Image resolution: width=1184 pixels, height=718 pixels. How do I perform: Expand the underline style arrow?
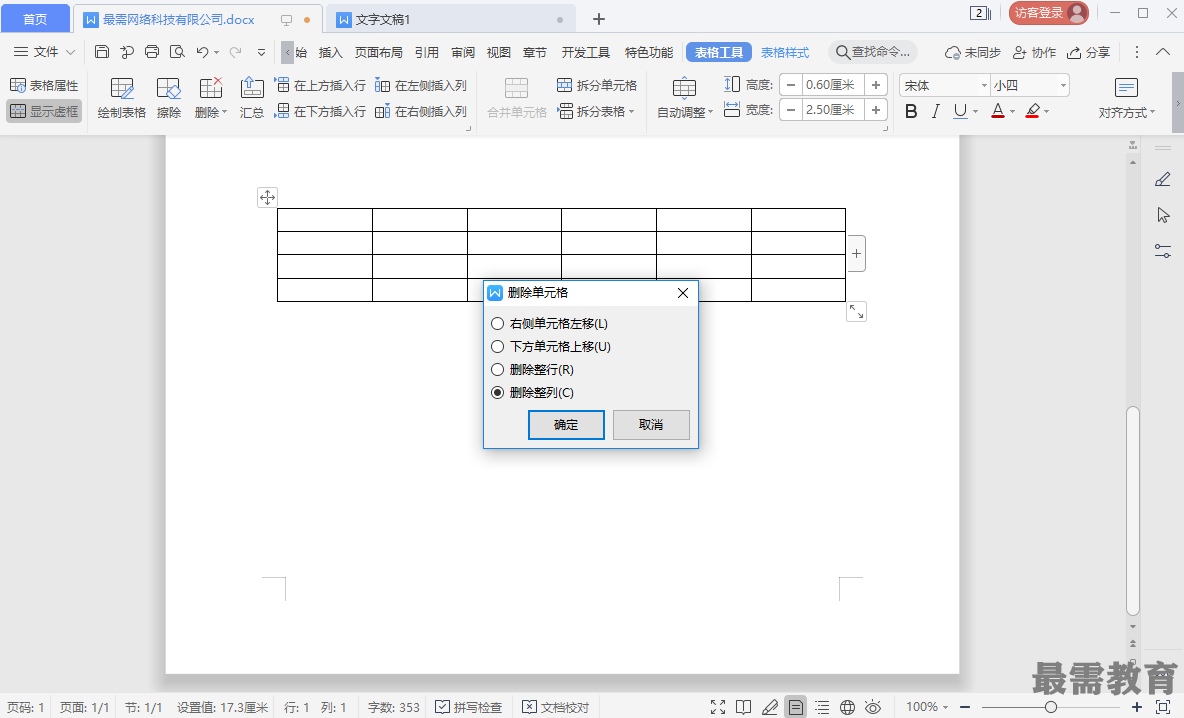point(976,112)
